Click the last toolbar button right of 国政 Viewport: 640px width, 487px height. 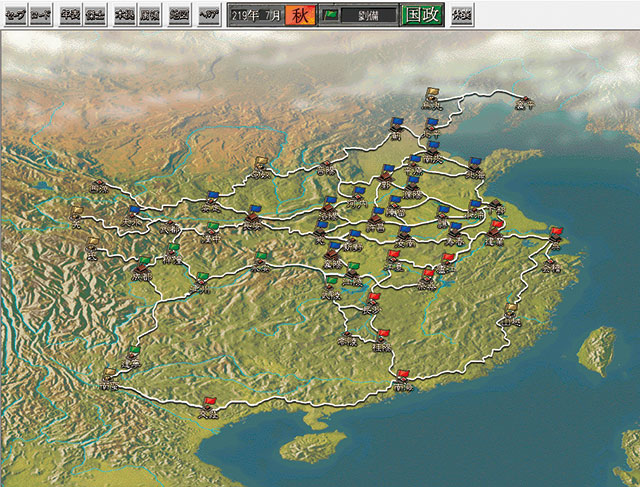[462, 15]
